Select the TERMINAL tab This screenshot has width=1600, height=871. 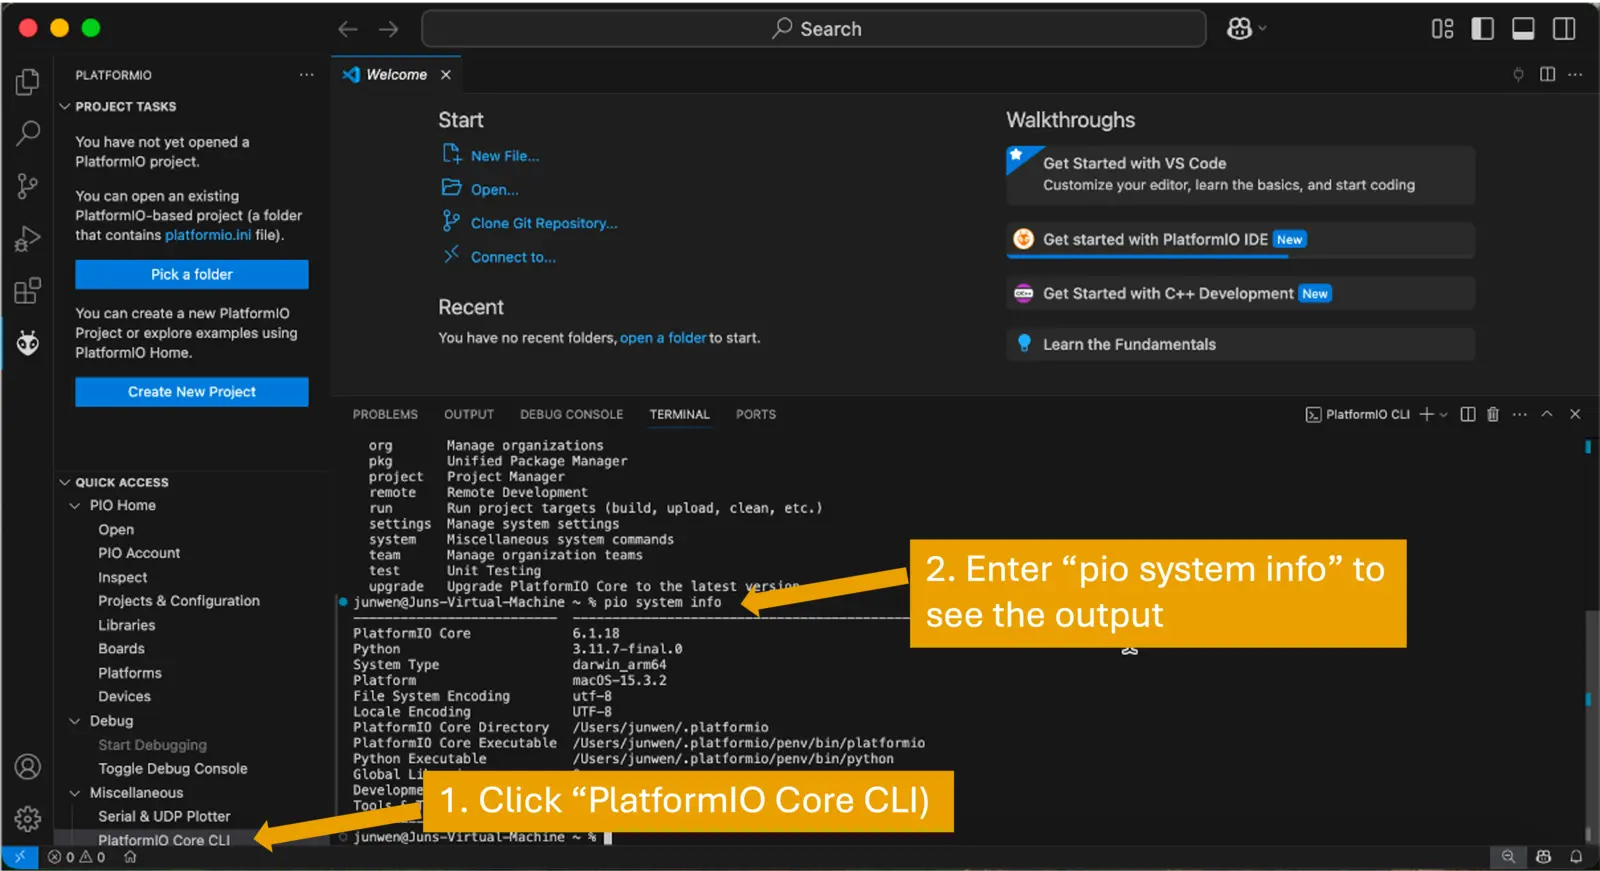click(679, 414)
